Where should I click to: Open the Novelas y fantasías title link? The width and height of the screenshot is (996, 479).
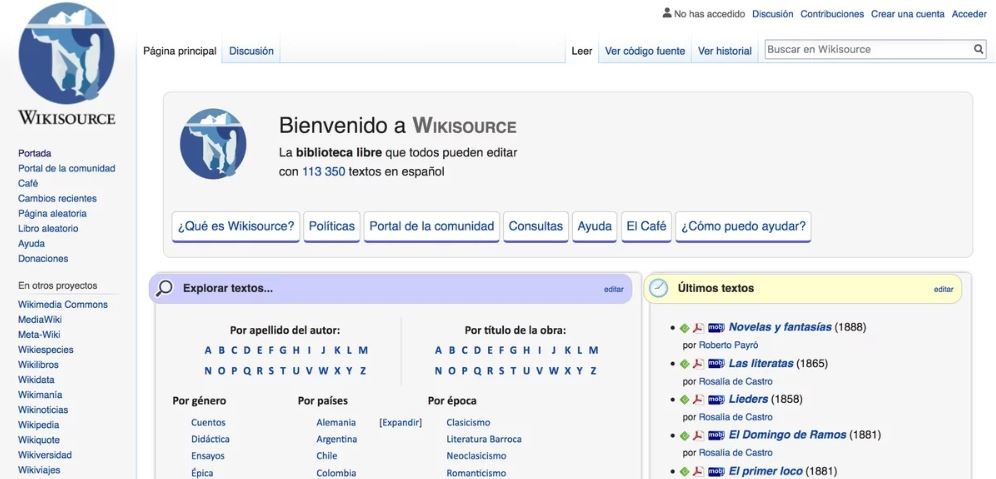pyautogui.click(x=780, y=327)
